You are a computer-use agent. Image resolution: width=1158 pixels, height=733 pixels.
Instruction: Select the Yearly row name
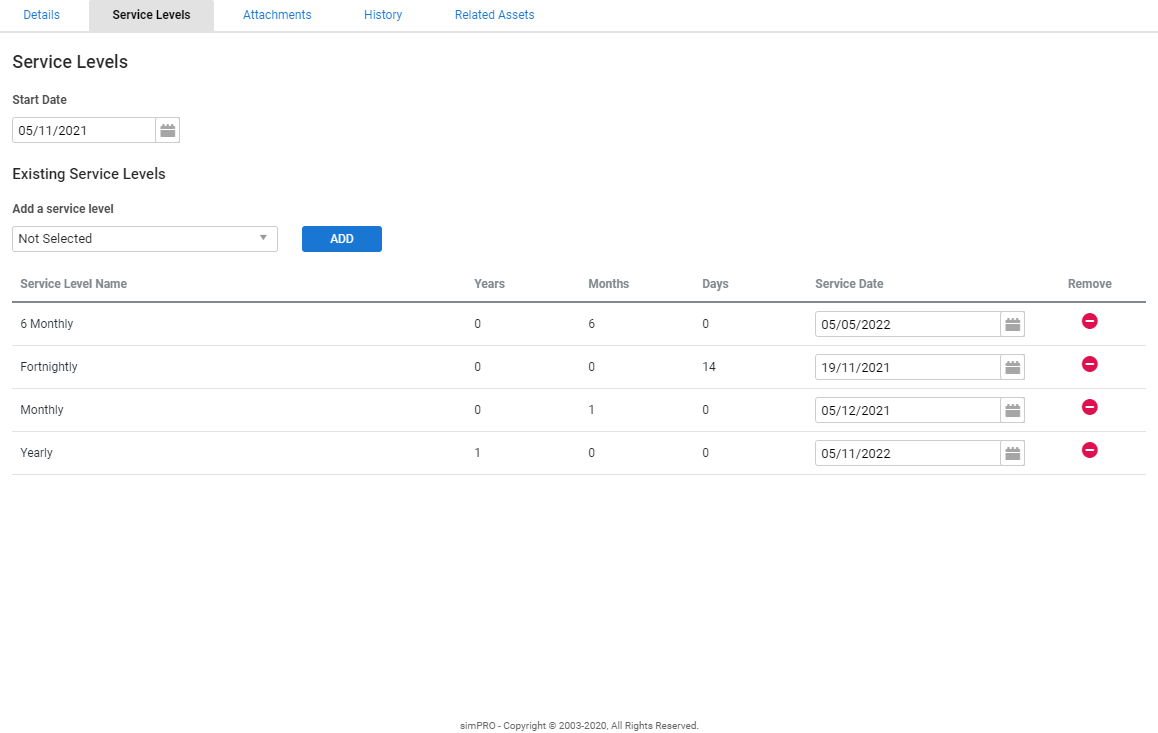(36, 452)
